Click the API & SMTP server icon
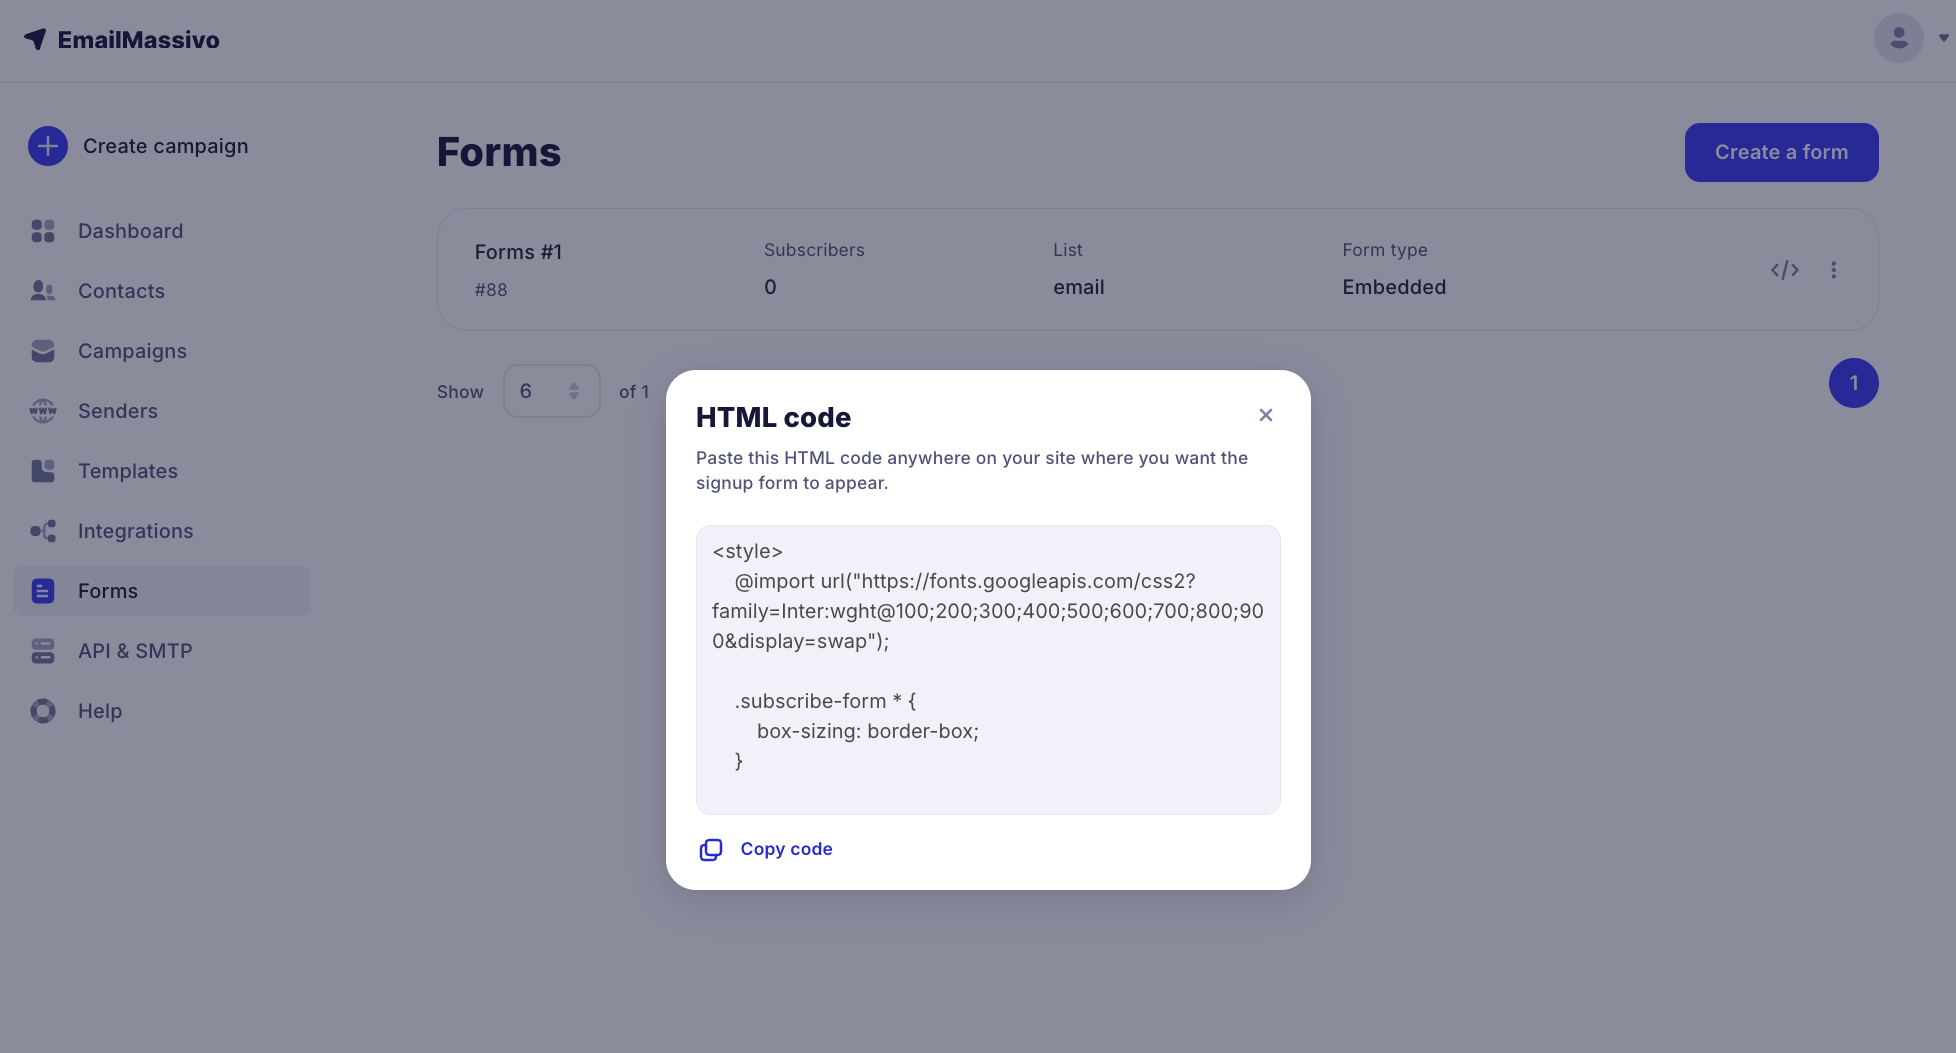The height and width of the screenshot is (1053, 1956). pos(43,651)
